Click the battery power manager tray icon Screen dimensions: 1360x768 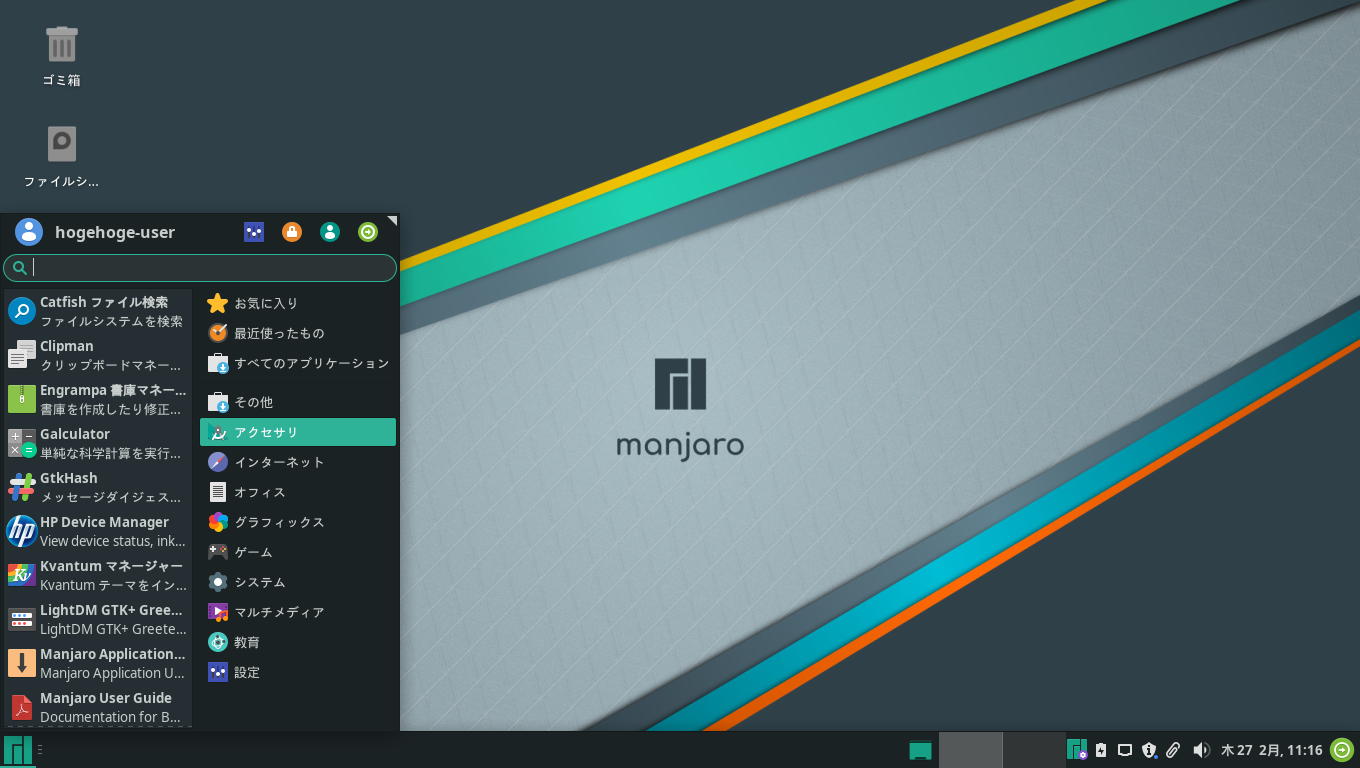[1101, 750]
